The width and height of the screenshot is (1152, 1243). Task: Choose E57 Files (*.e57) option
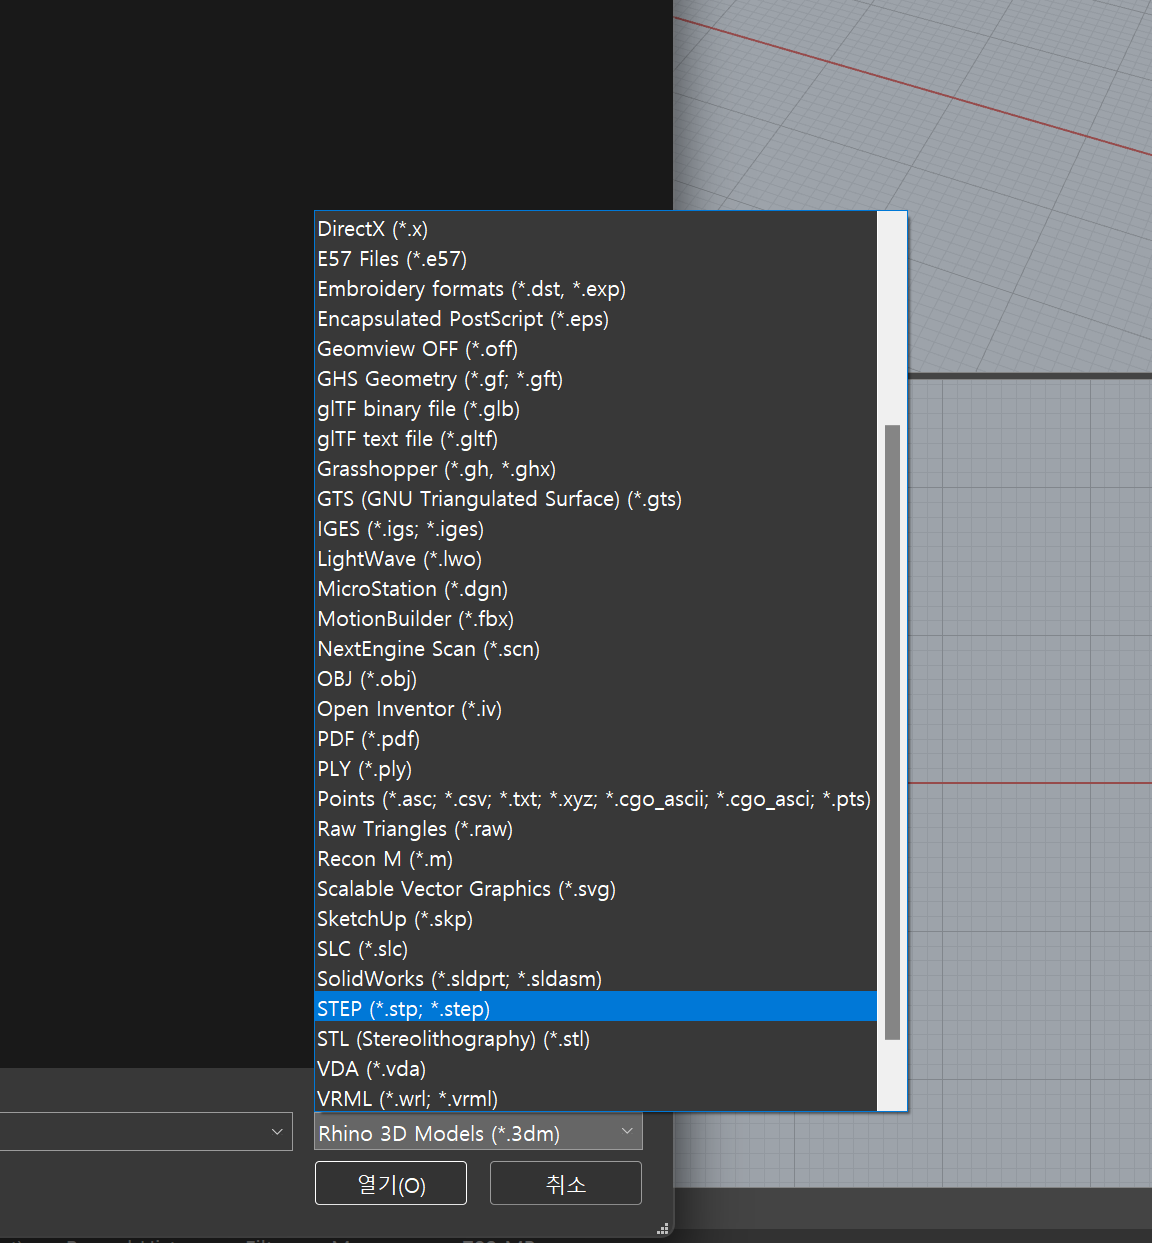[596, 259]
